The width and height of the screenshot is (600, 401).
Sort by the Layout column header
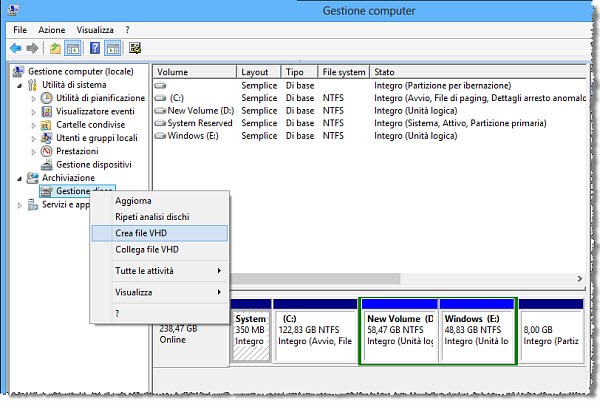pos(259,72)
